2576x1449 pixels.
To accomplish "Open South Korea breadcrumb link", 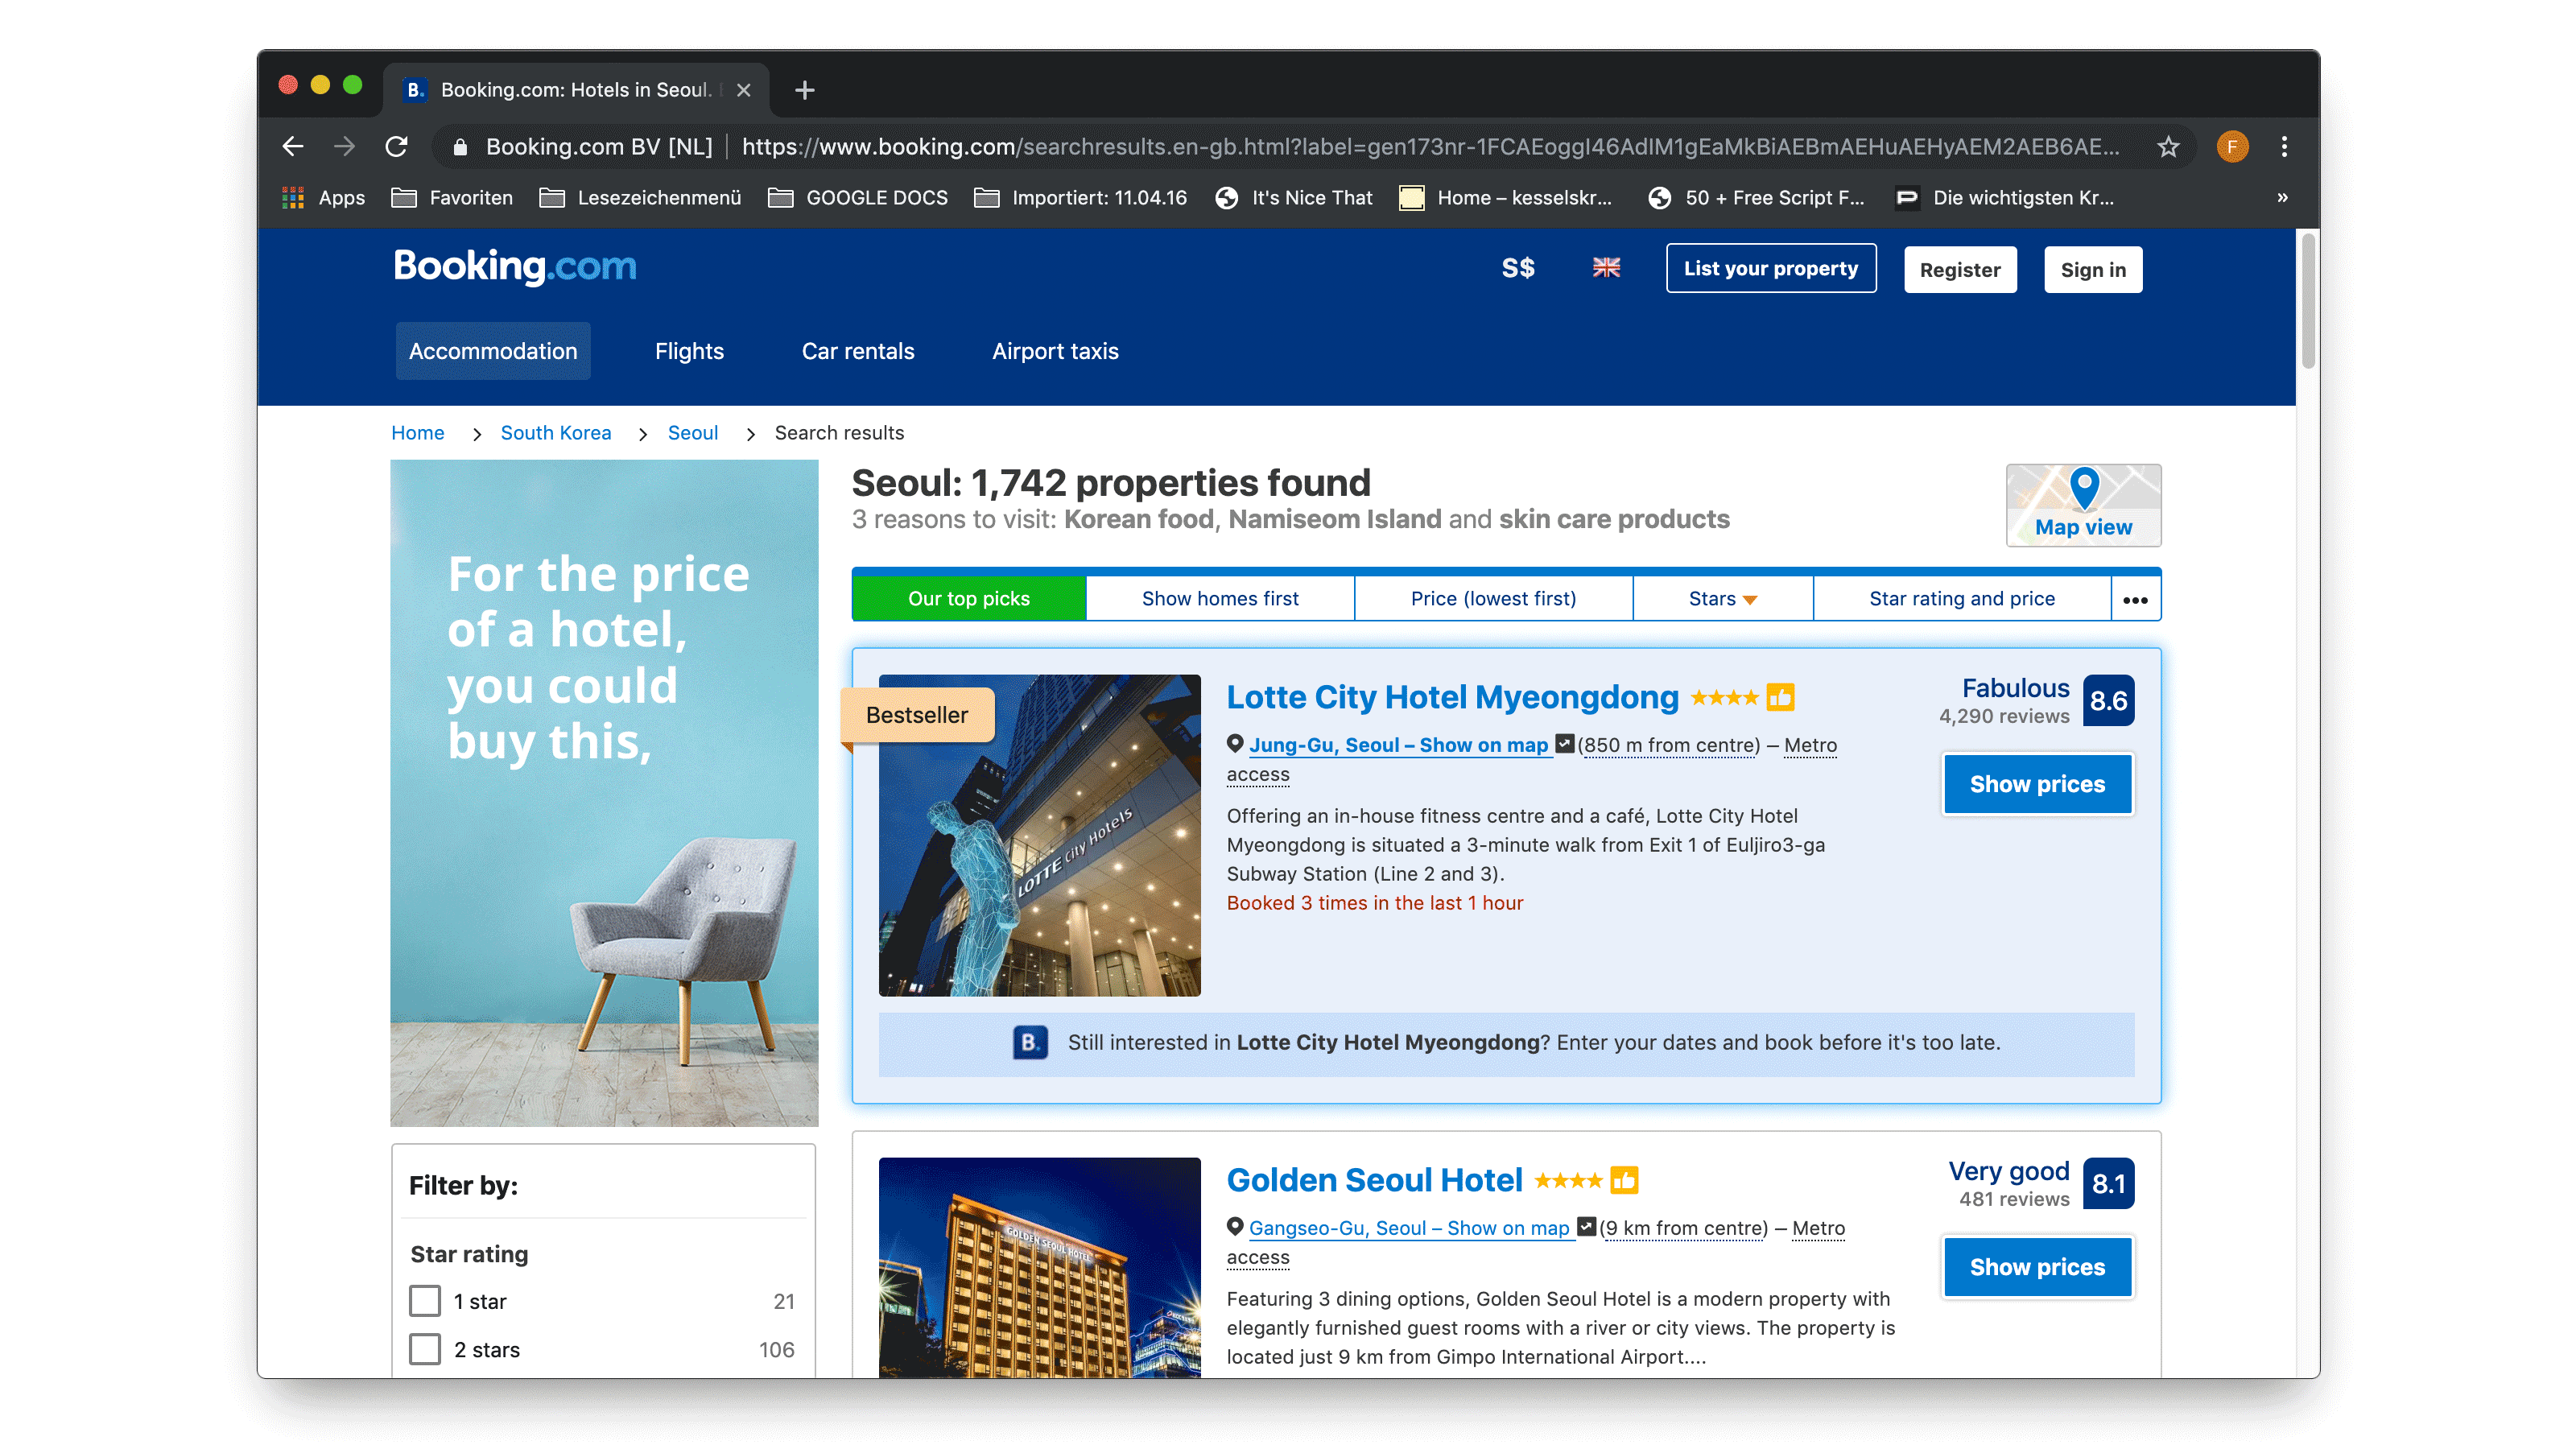I will coord(555,433).
